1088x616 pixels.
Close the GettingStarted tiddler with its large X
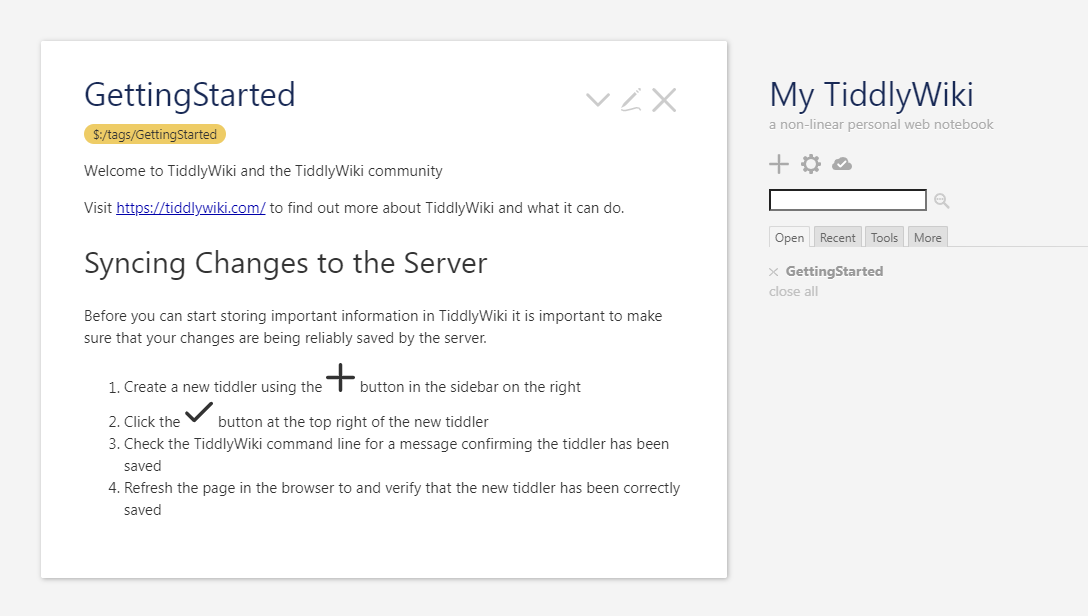(x=664, y=99)
